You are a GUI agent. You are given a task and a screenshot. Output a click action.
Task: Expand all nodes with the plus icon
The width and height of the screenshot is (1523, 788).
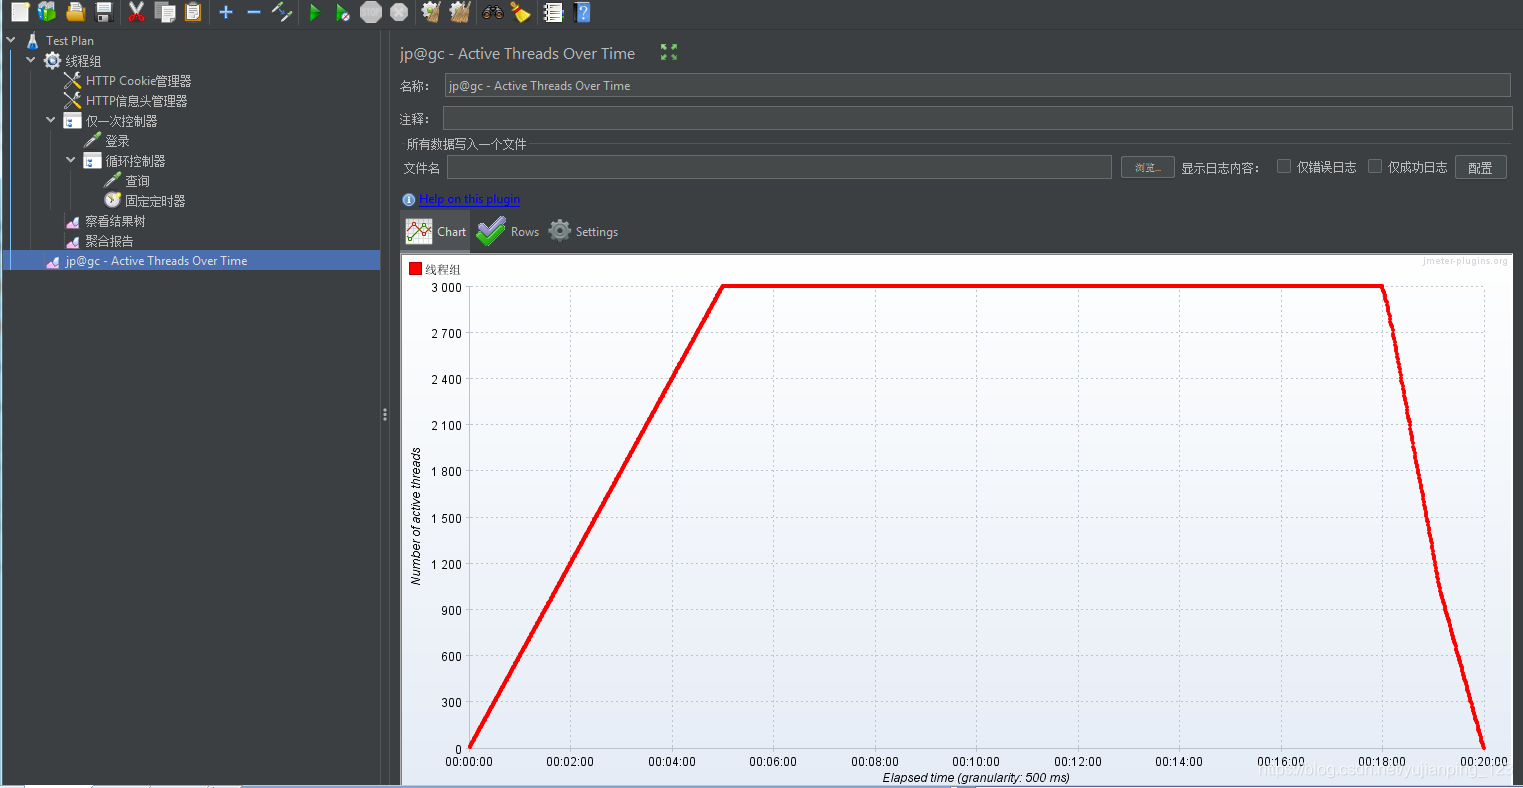tap(226, 12)
